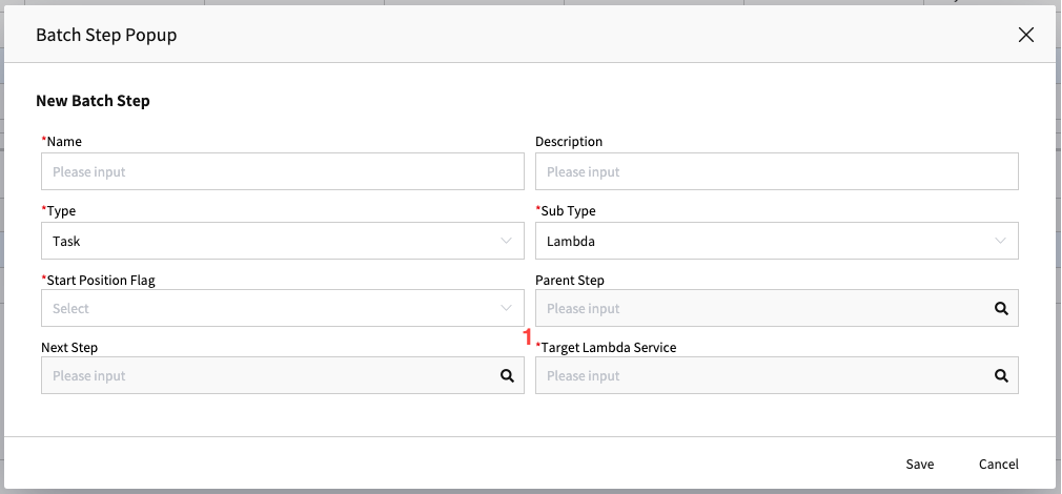Click the Parent Step search magnifier icon
The width and height of the screenshot is (1062, 494).
pyautogui.click(x=1001, y=308)
